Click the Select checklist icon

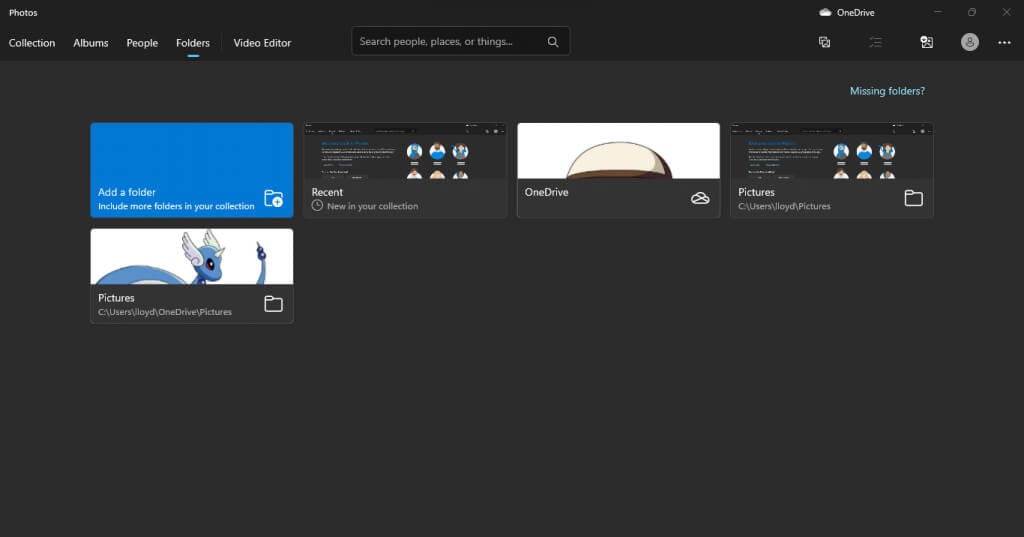875,42
